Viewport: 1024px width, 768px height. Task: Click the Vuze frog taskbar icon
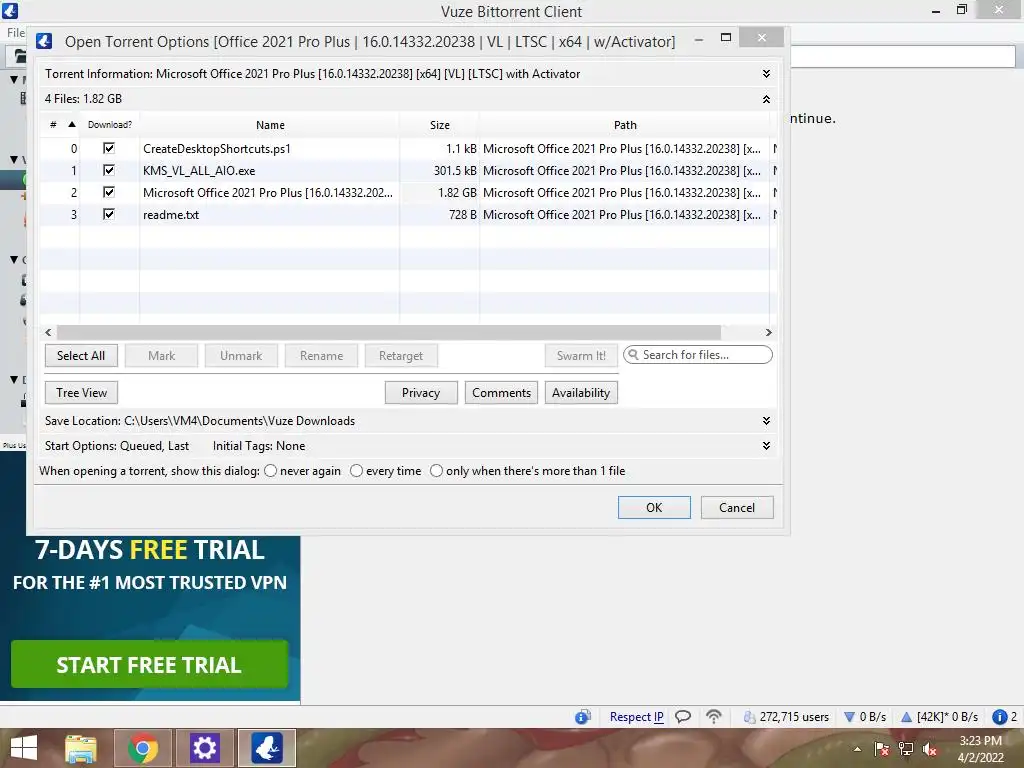tap(266, 748)
